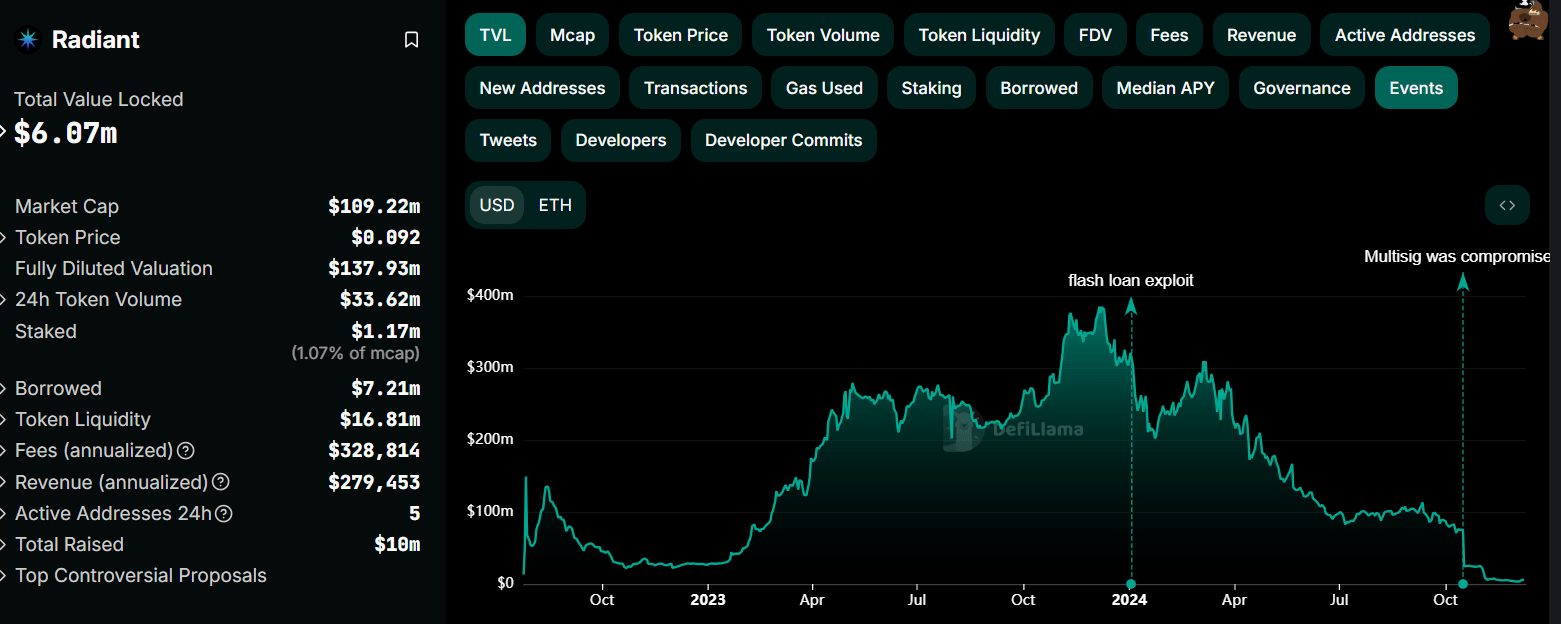Click the $1.17m staked value
Screen dimensions: 1561x624
[x=386, y=331]
